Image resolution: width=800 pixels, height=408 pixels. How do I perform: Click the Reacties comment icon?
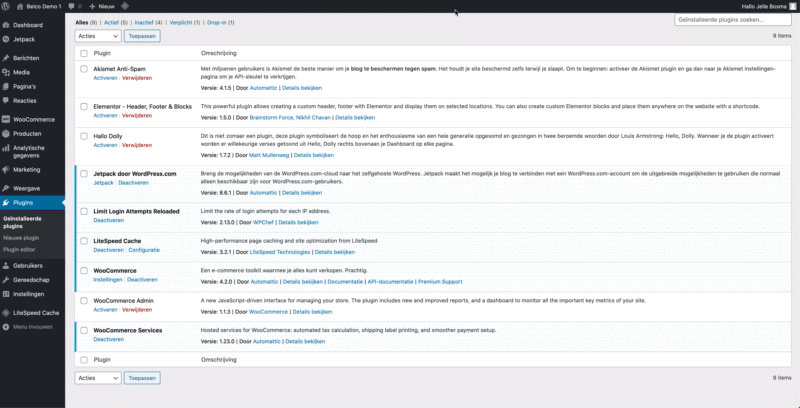coord(6,100)
